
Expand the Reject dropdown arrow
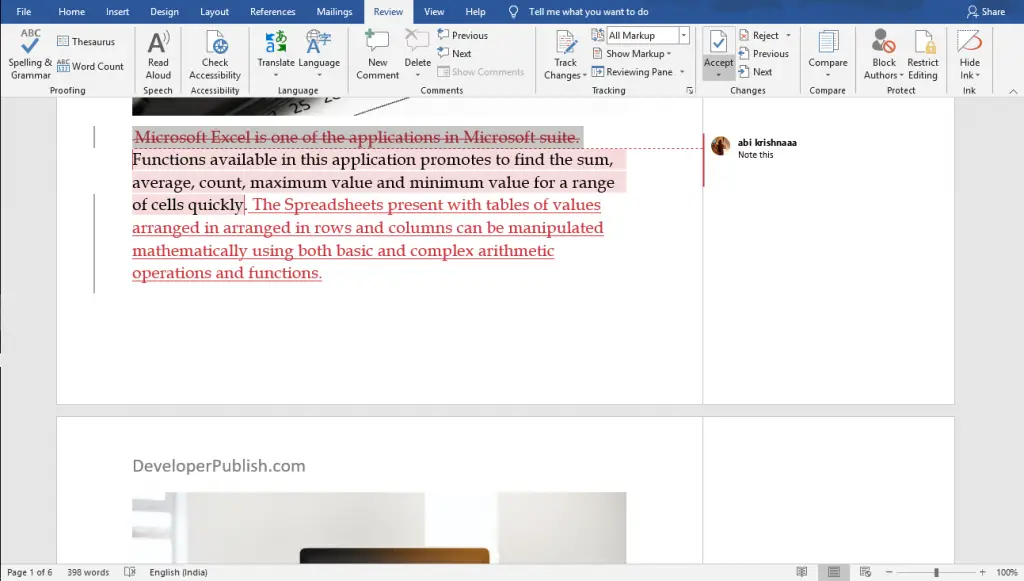click(x=788, y=35)
